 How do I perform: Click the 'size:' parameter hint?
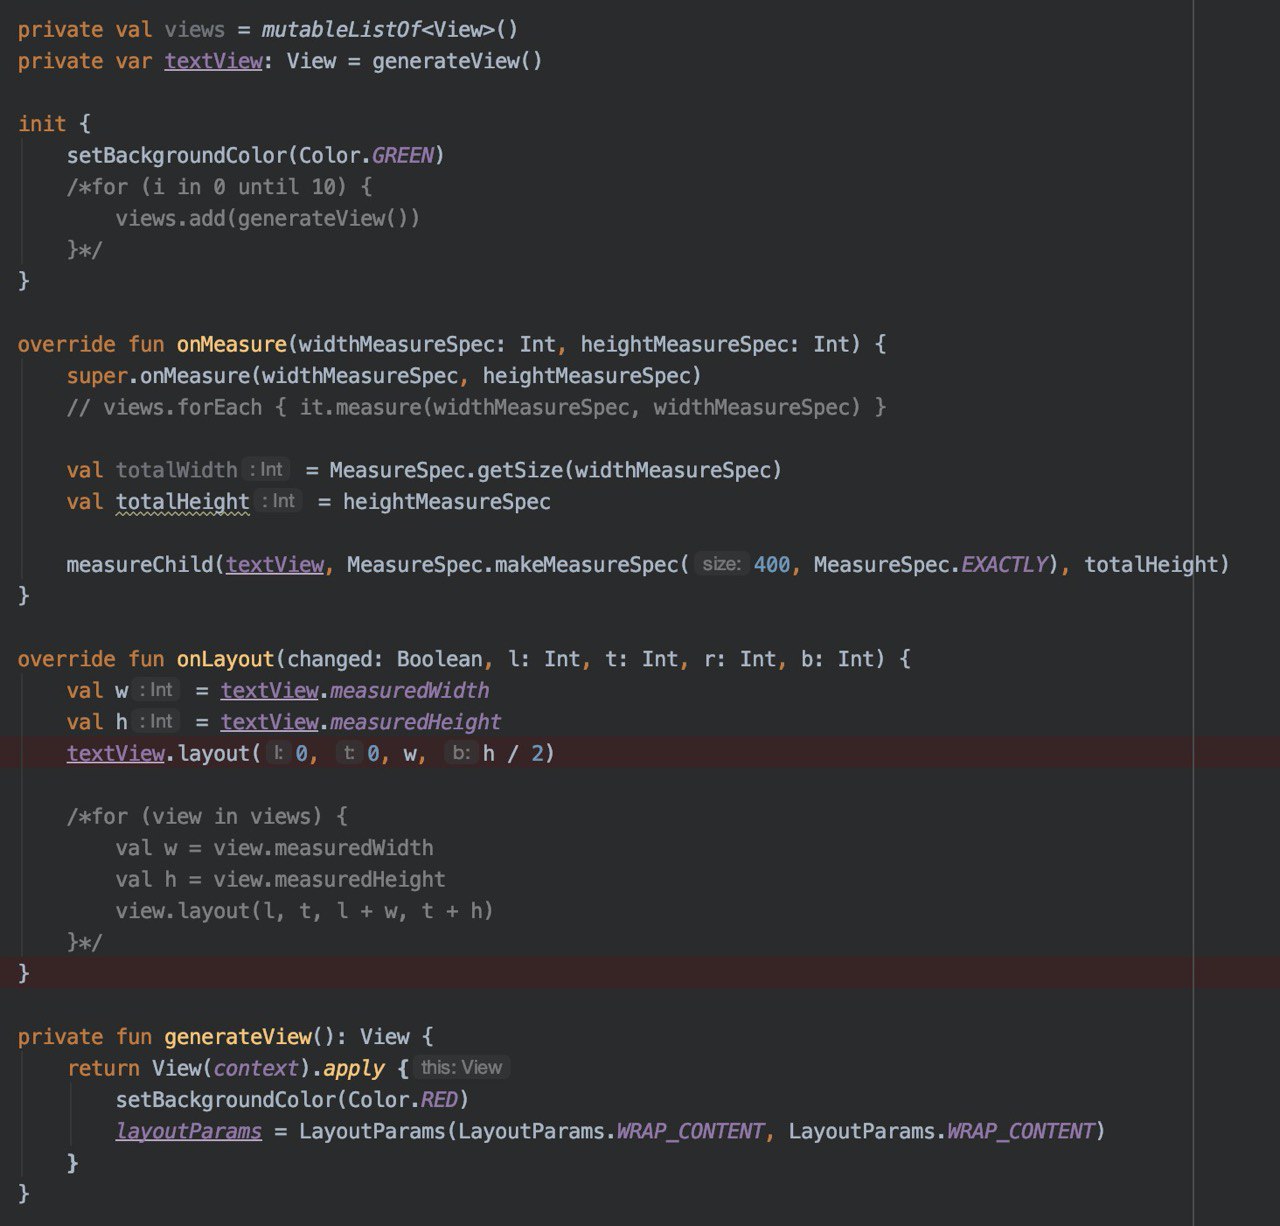720,565
